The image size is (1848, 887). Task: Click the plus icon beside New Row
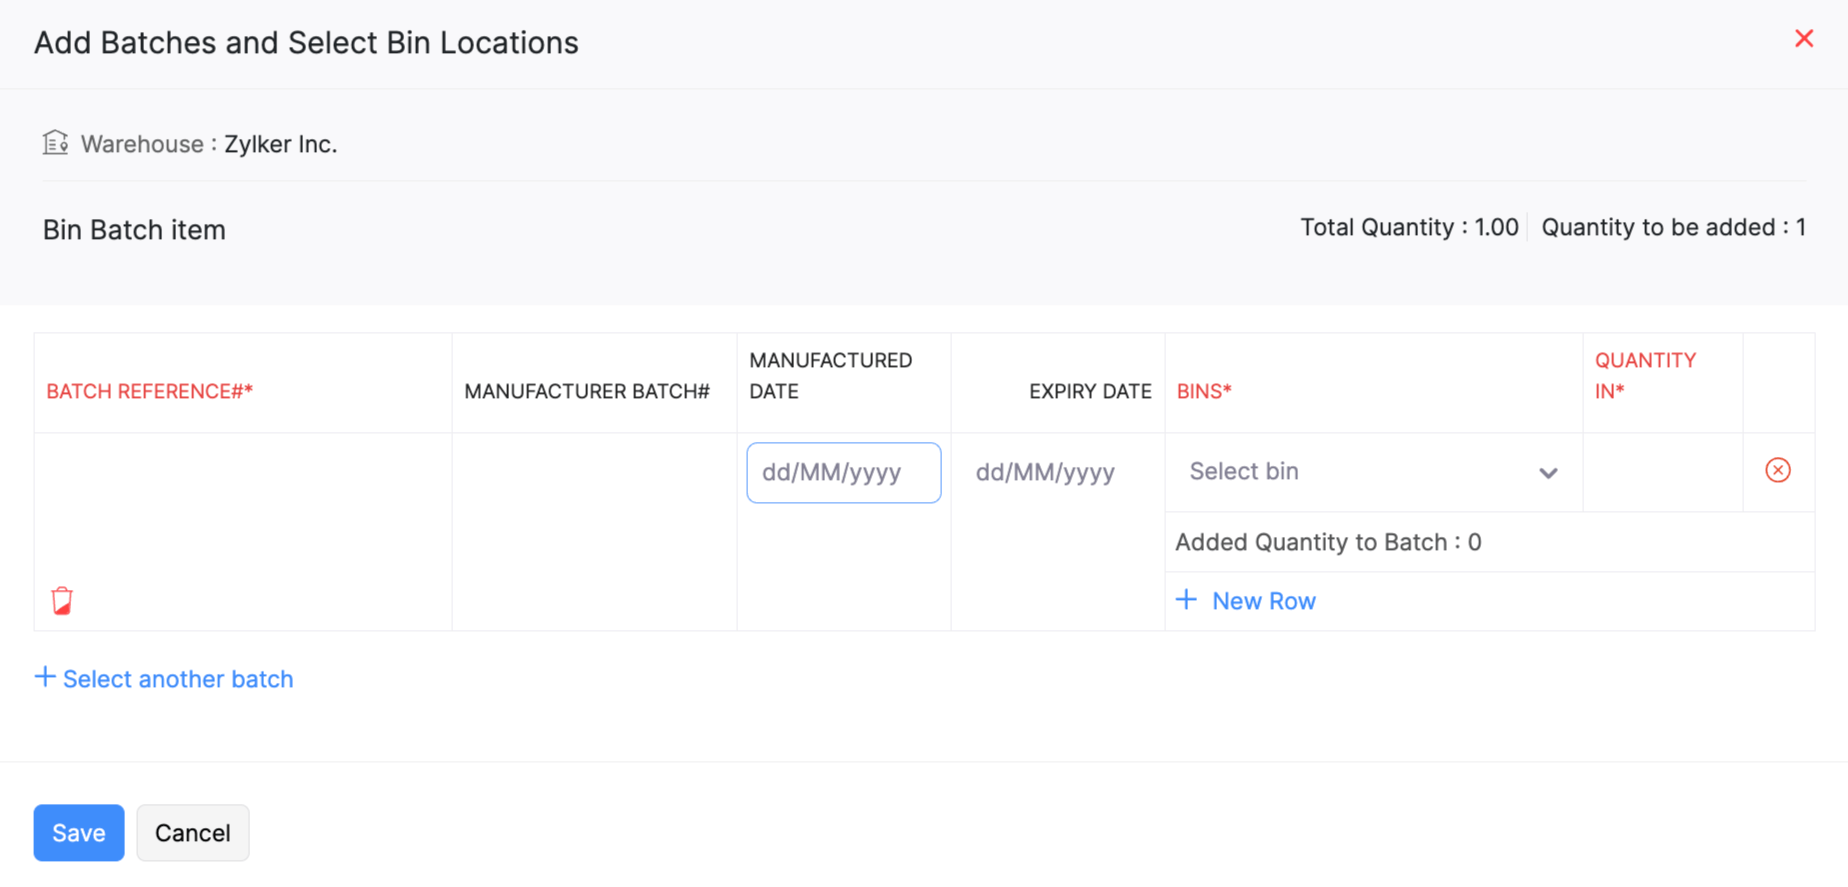1186,600
